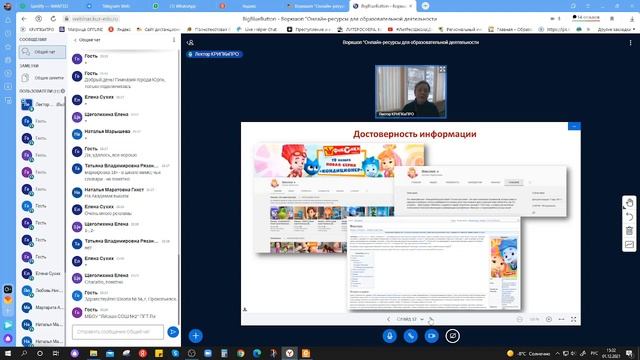This screenshot has width=640, height=360.
Task: Open the weather widget in taskbar
Action: [x=529, y=353]
